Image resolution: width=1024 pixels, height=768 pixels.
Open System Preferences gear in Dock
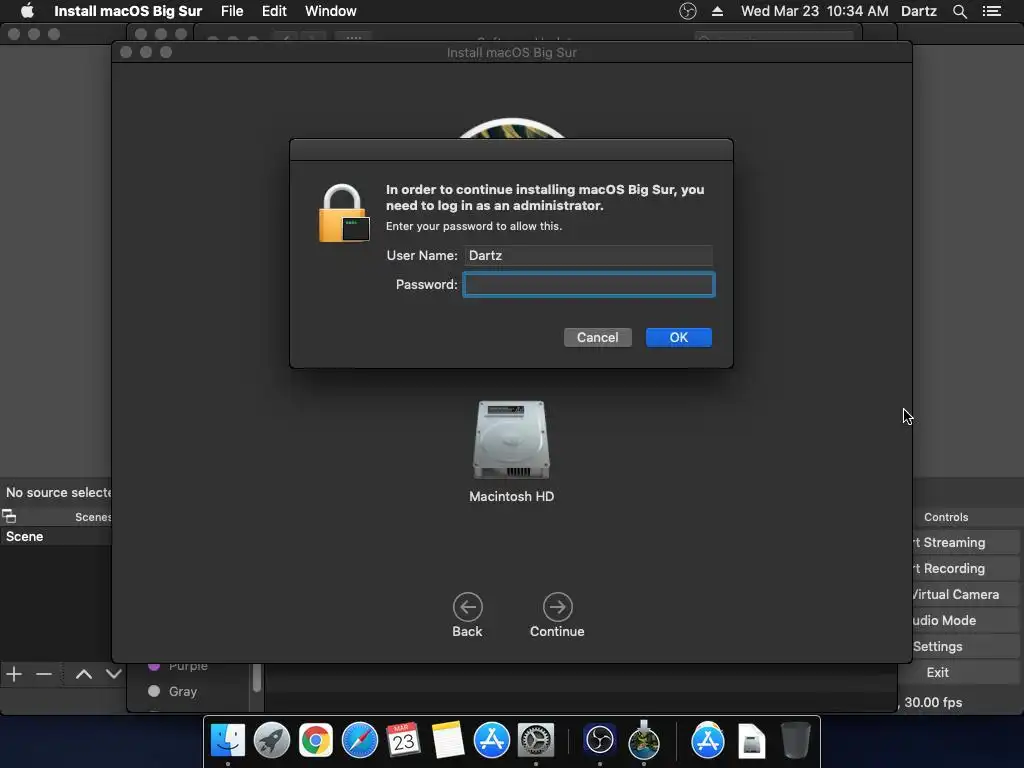(x=536, y=741)
